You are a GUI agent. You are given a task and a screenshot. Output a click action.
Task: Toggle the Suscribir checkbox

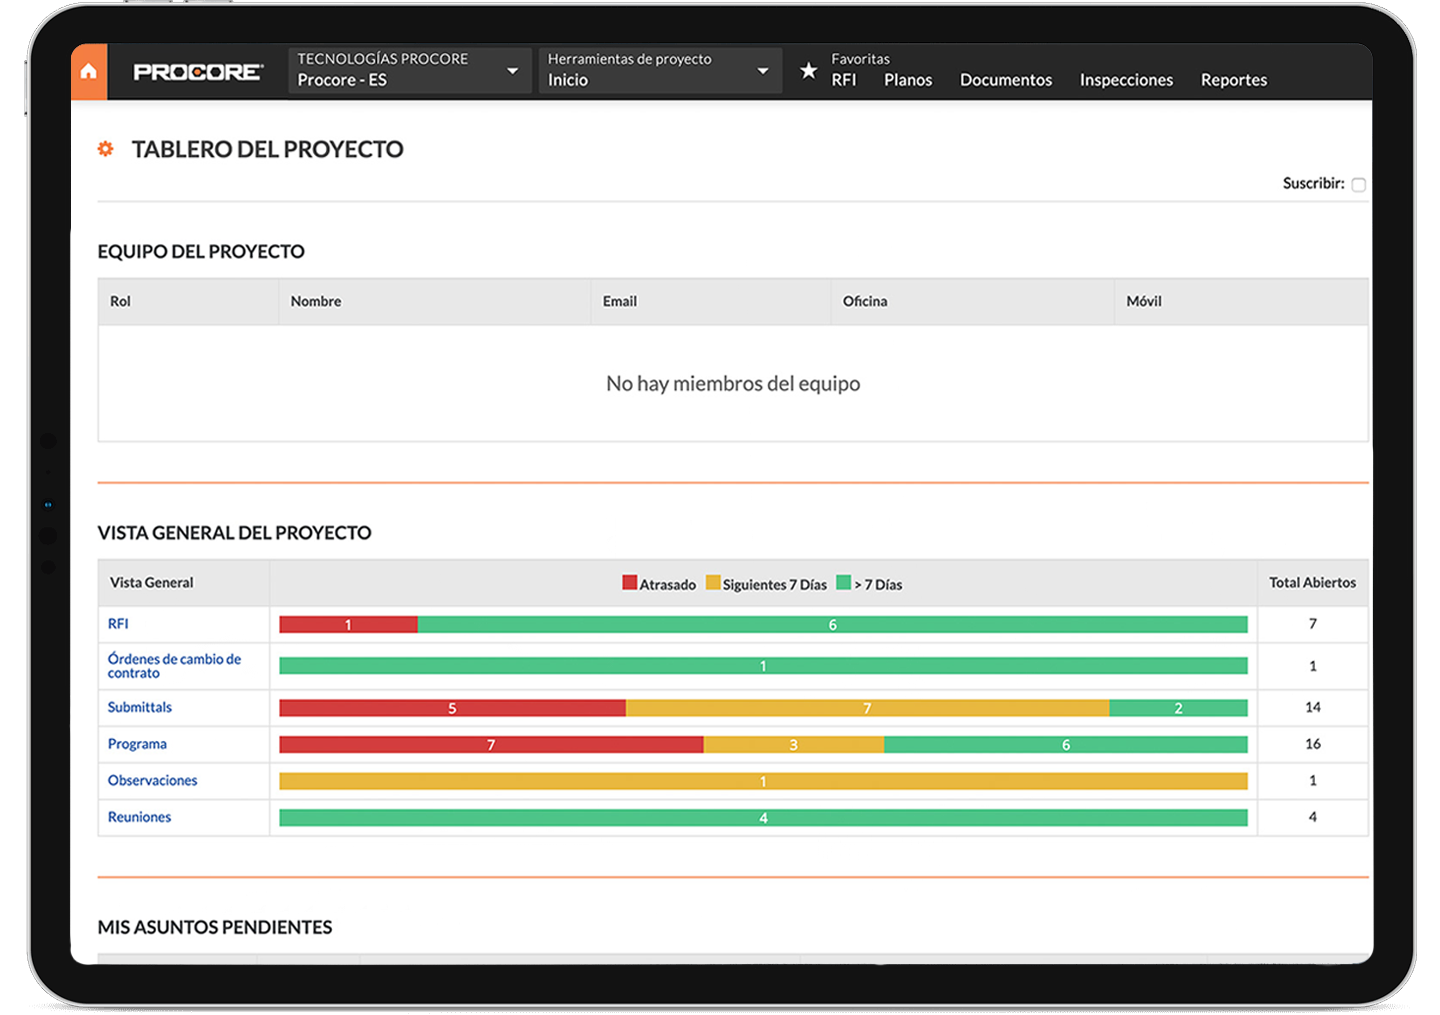tap(1358, 184)
